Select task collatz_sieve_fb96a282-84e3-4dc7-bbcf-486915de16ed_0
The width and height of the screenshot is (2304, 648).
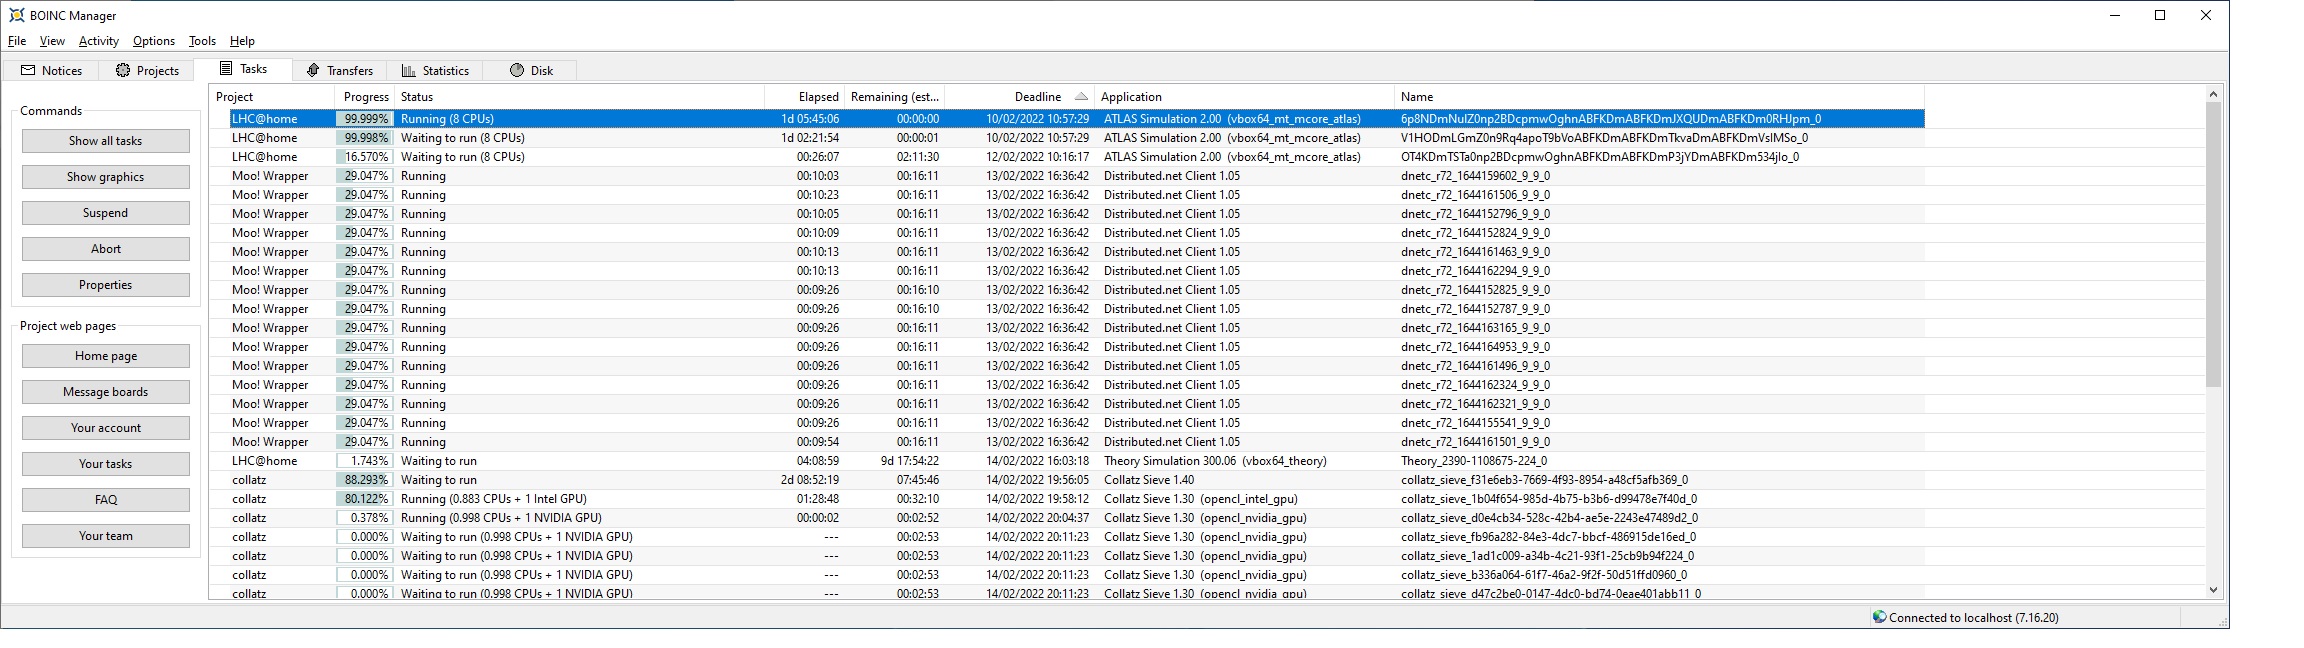tap(1067, 537)
